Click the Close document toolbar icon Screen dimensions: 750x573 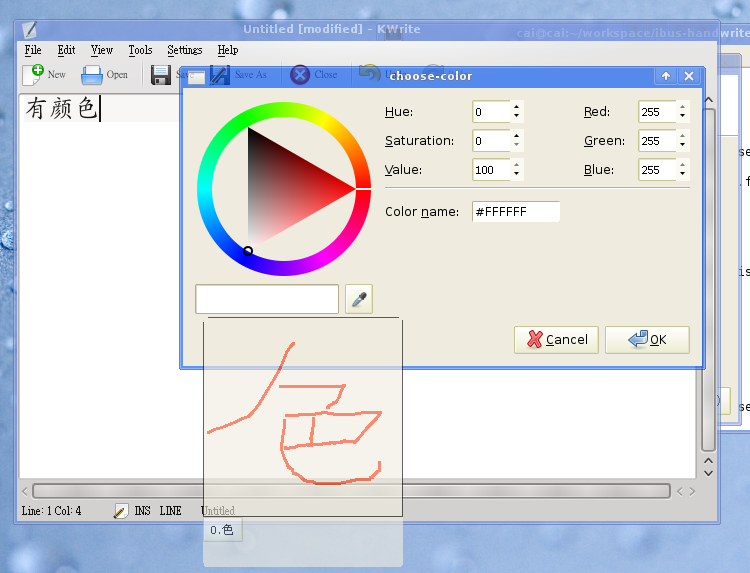tap(300, 74)
